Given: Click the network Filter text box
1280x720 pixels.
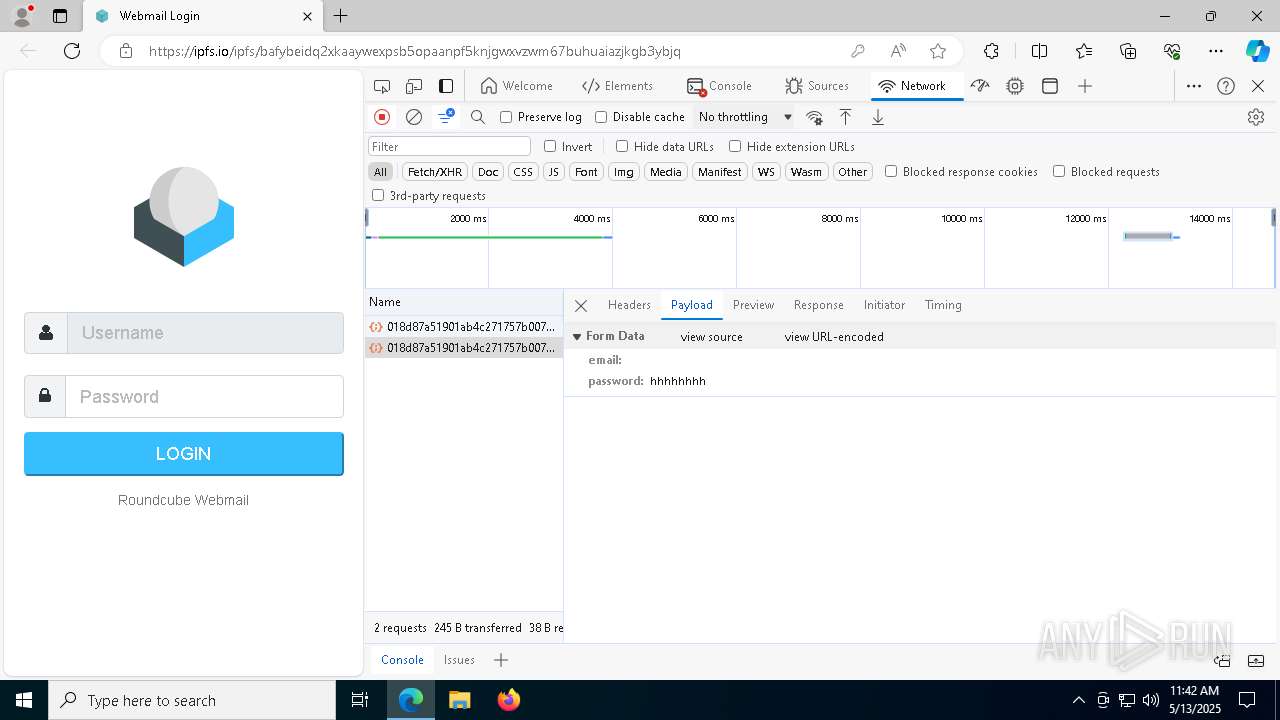Looking at the screenshot, I should [449, 146].
